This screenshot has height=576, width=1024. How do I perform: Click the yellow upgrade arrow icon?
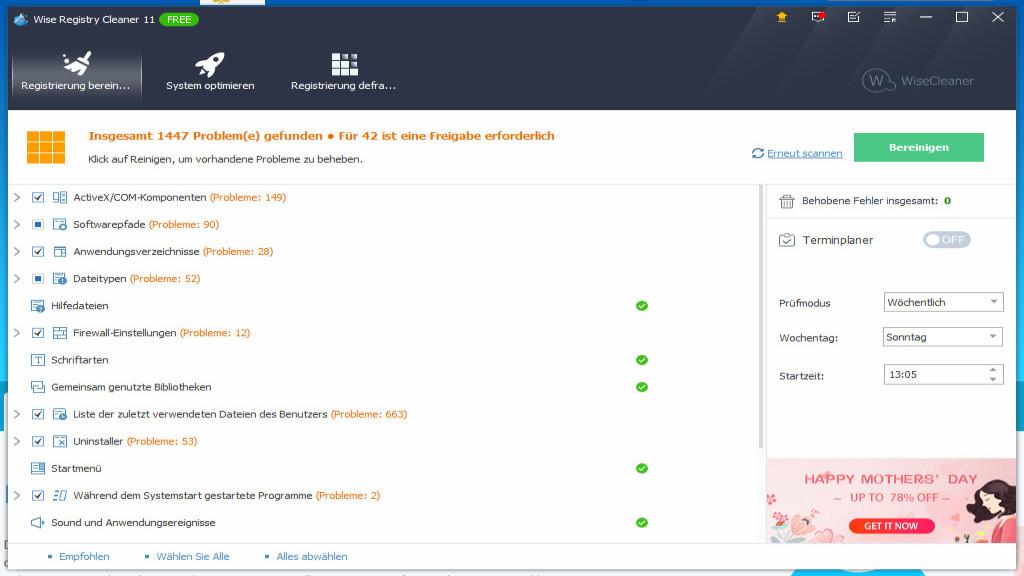click(x=782, y=17)
